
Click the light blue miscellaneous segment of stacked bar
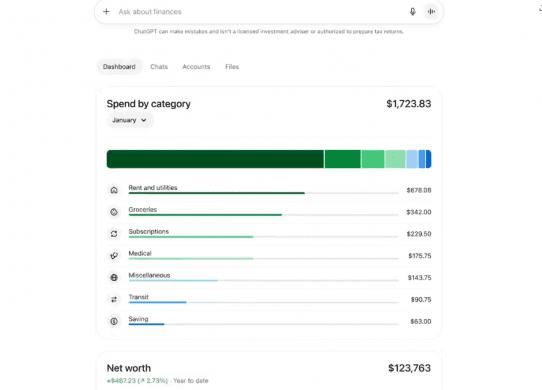412,159
